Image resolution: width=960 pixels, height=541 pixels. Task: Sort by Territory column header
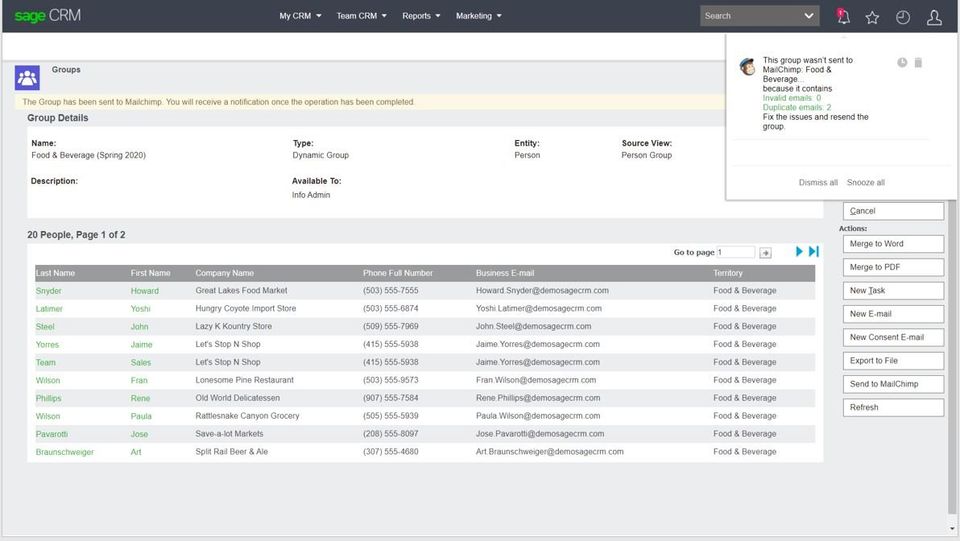pyautogui.click(x=727, y=273)
